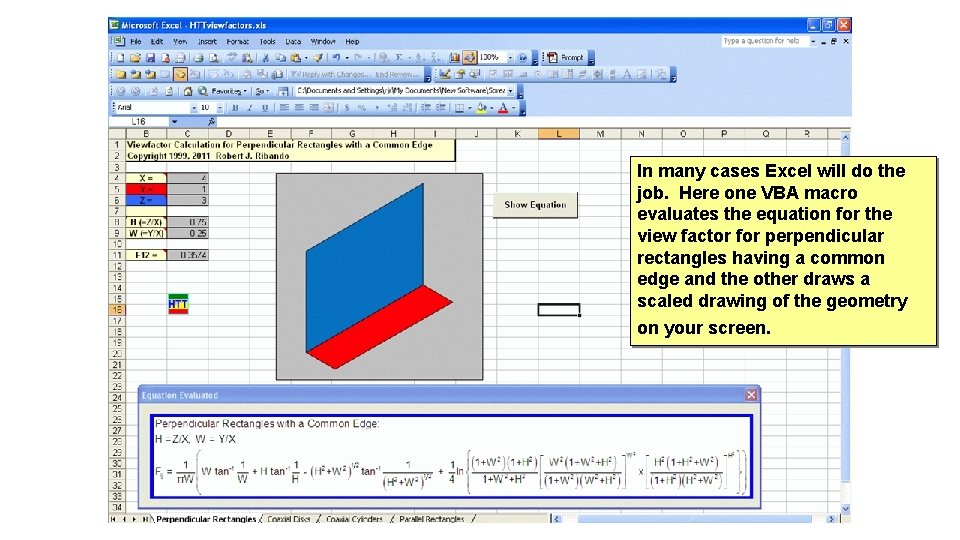Expand the Go dropdown on Web toolbar
Screen dimensions: 960x540
pyautogui.click(x=262, y=91)
